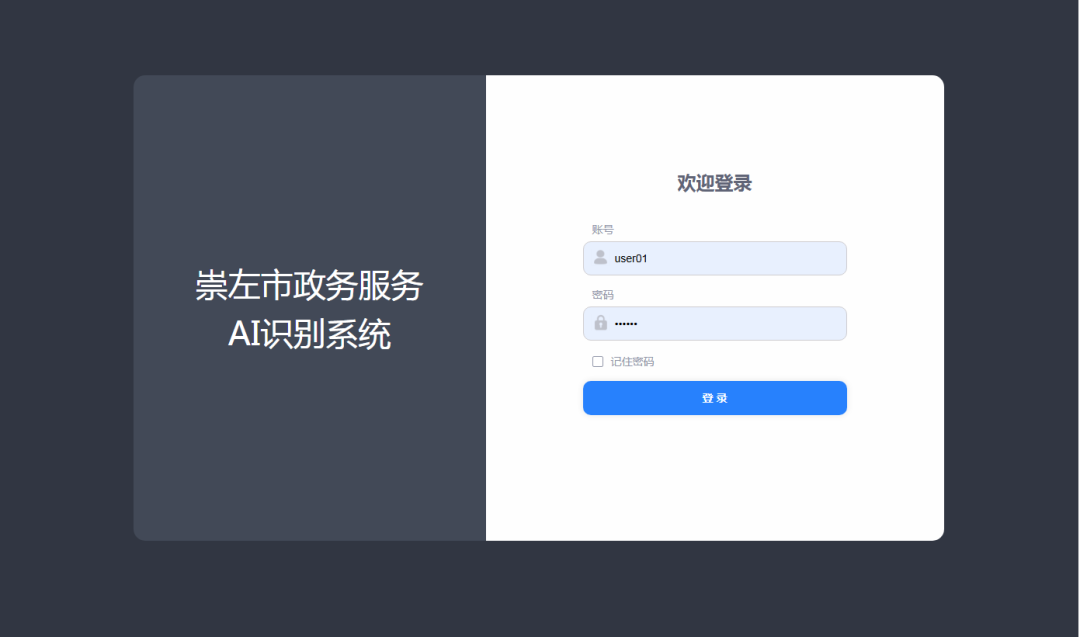
Task: Click the masked password dots
Action: (x=625, y=324)
